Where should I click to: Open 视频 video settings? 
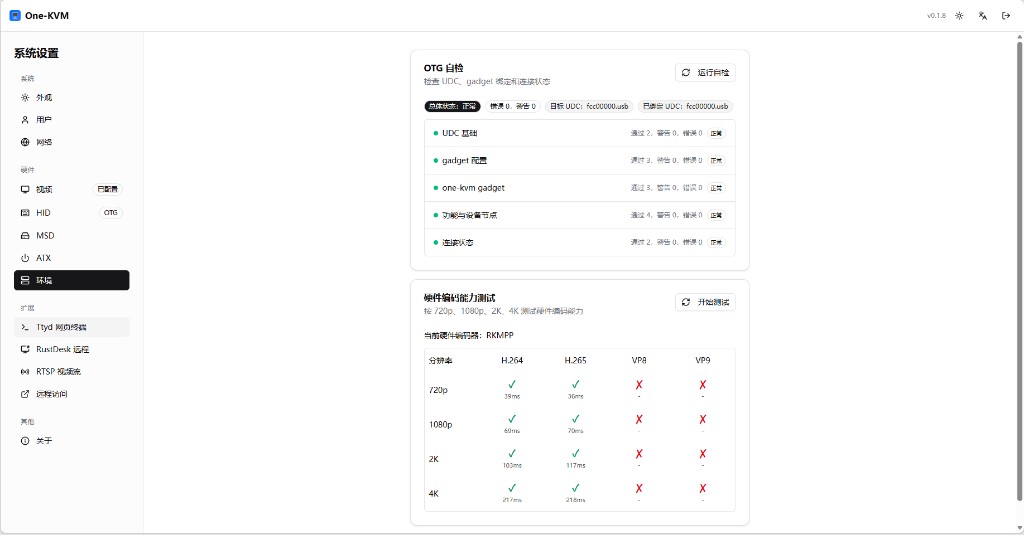click(44, 189)
